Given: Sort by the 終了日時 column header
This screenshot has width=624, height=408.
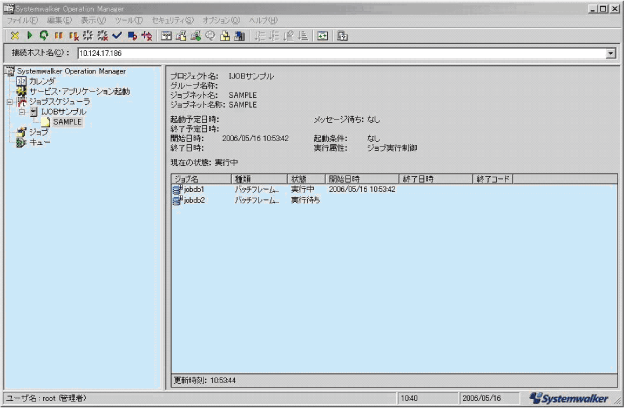Looking at the screenshot, I should (435, 179).
